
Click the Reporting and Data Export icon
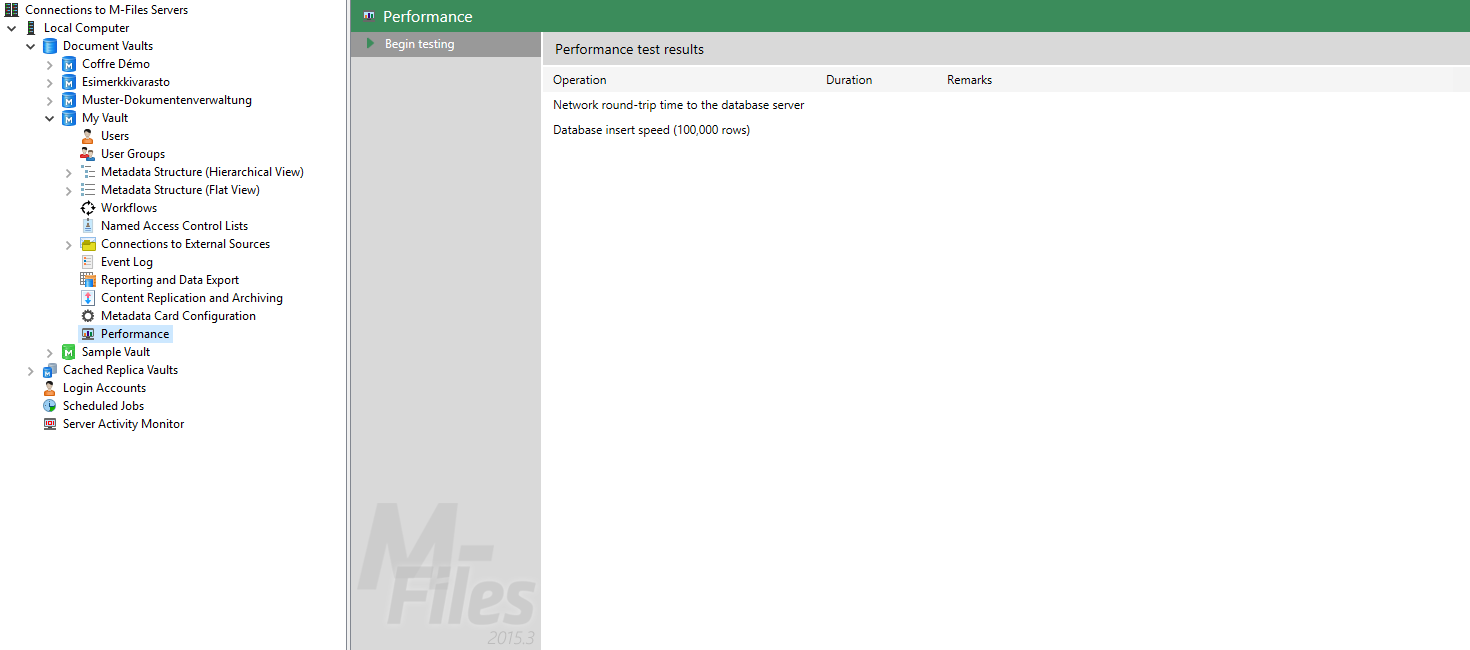click(88, 280)
